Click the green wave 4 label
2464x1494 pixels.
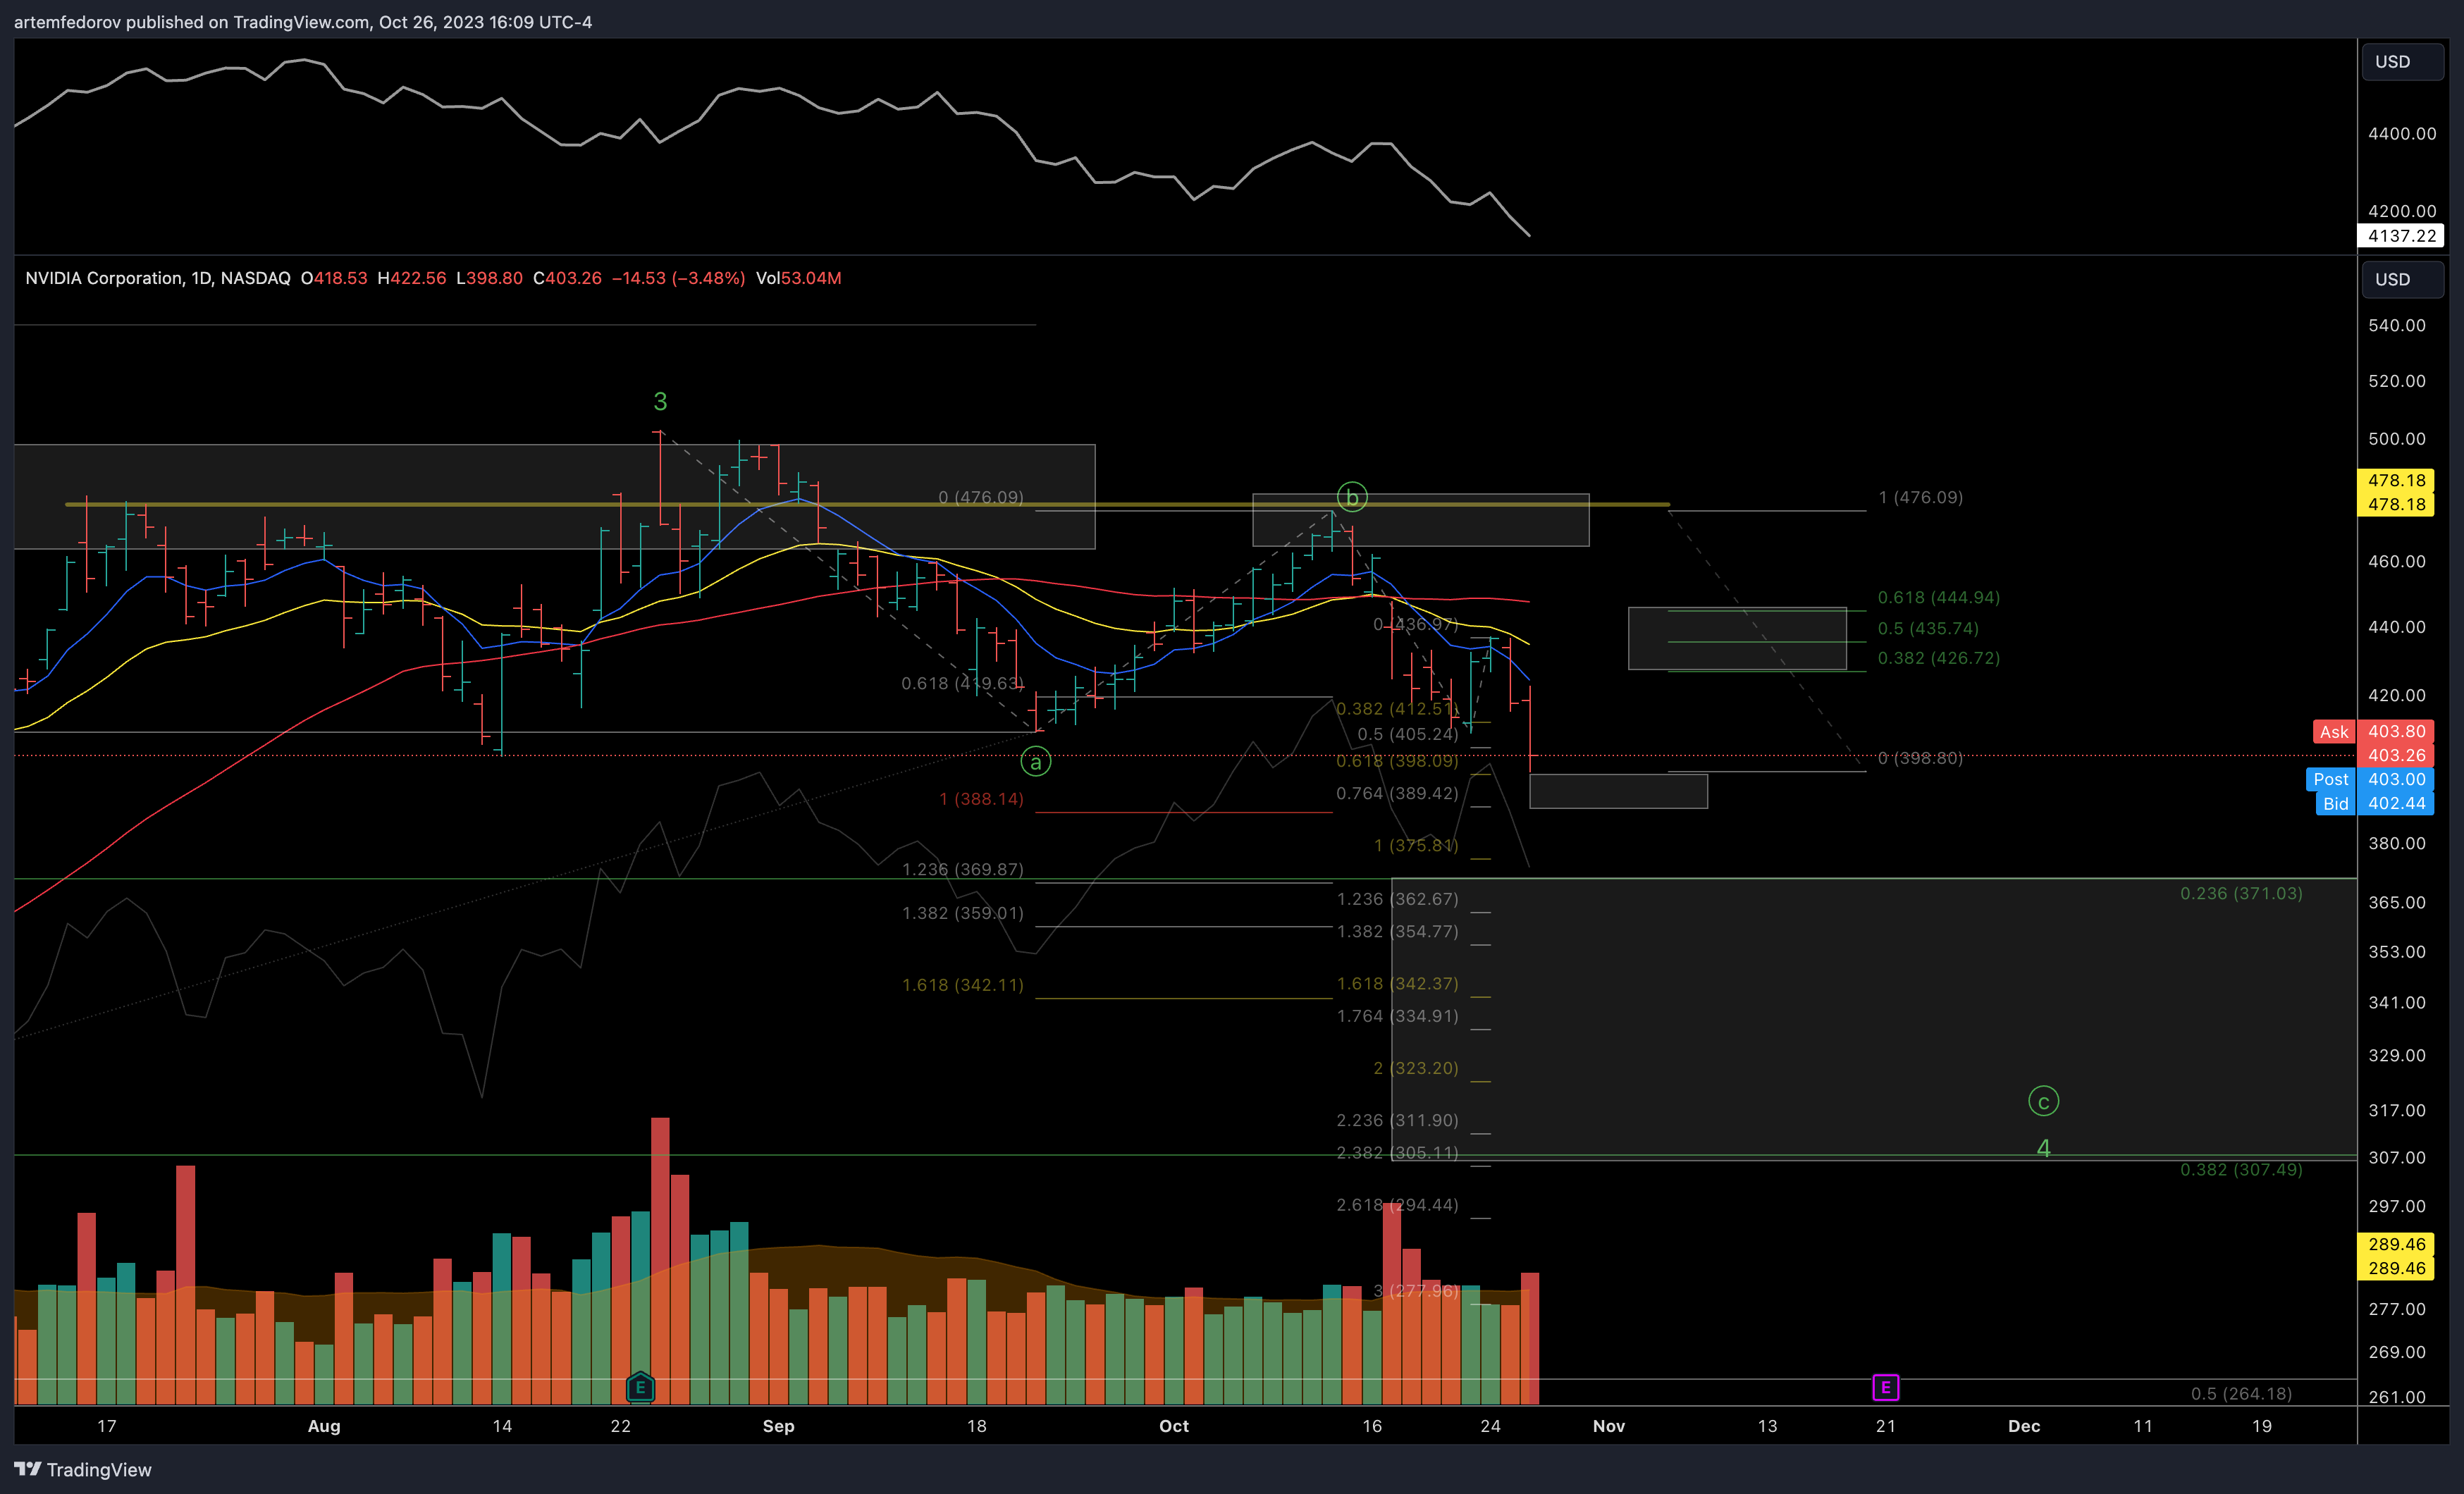[2043, 1149]
